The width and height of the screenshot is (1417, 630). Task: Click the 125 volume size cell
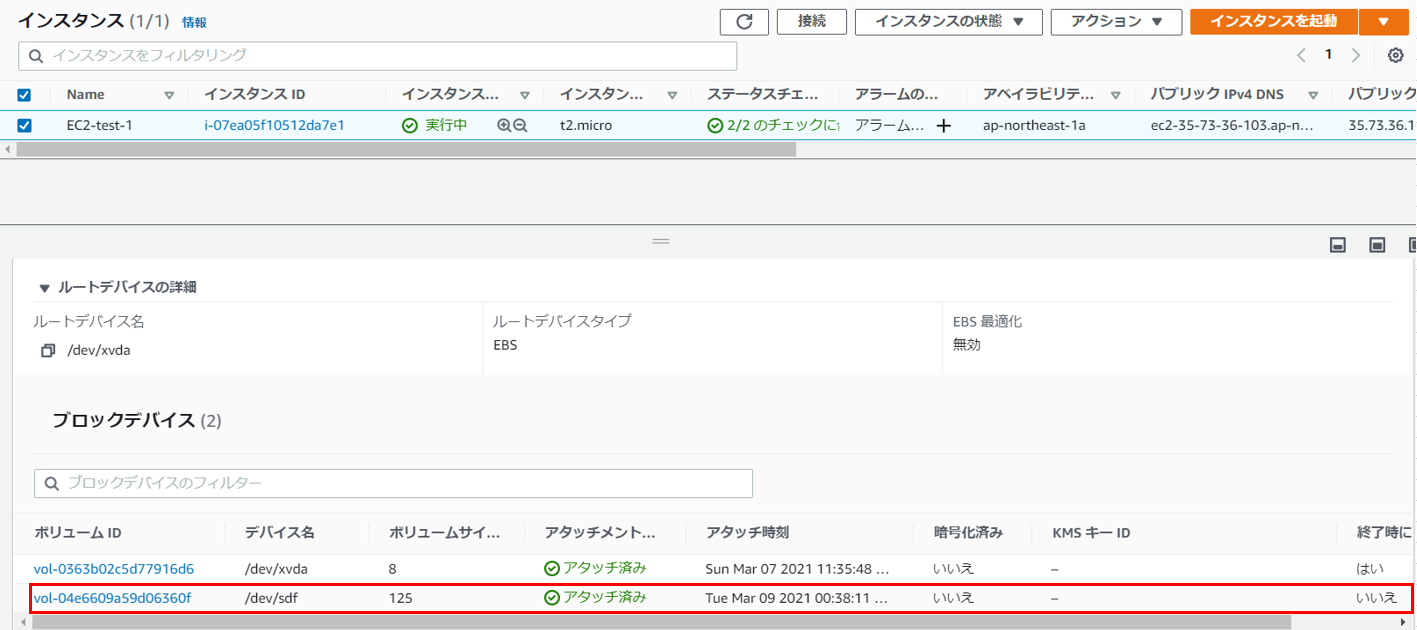click(x=401, y=599)
